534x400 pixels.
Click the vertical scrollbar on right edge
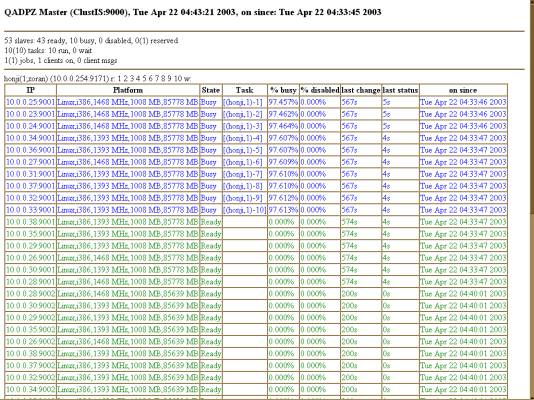click(532, 200)
